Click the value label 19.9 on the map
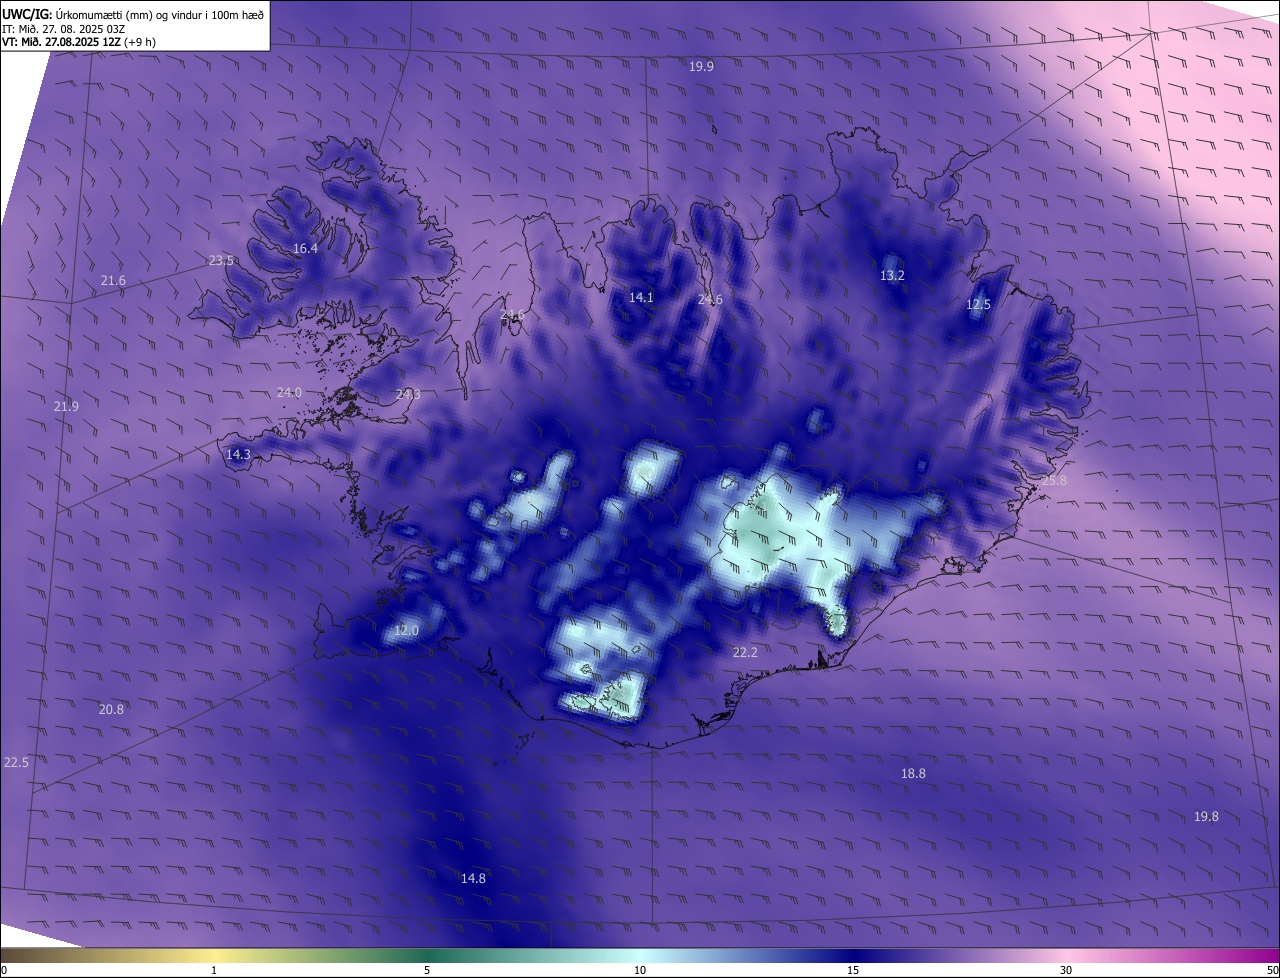This screenshot has width=1280, height=978. pos(701,67)
